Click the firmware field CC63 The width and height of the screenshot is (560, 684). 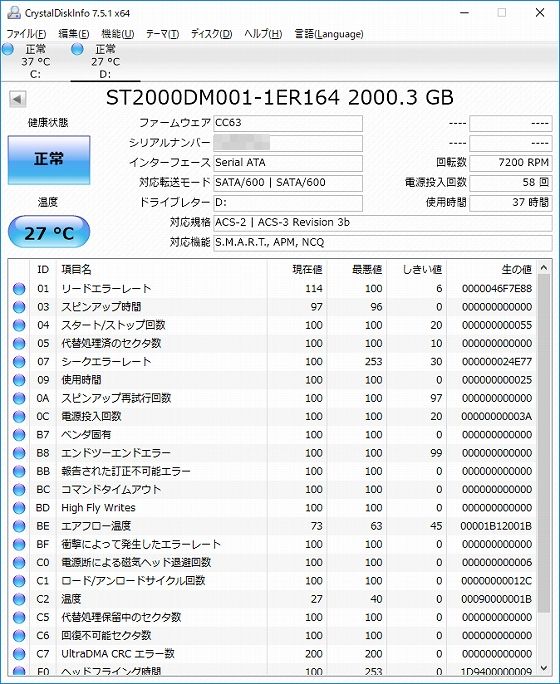tap(288, 123)
